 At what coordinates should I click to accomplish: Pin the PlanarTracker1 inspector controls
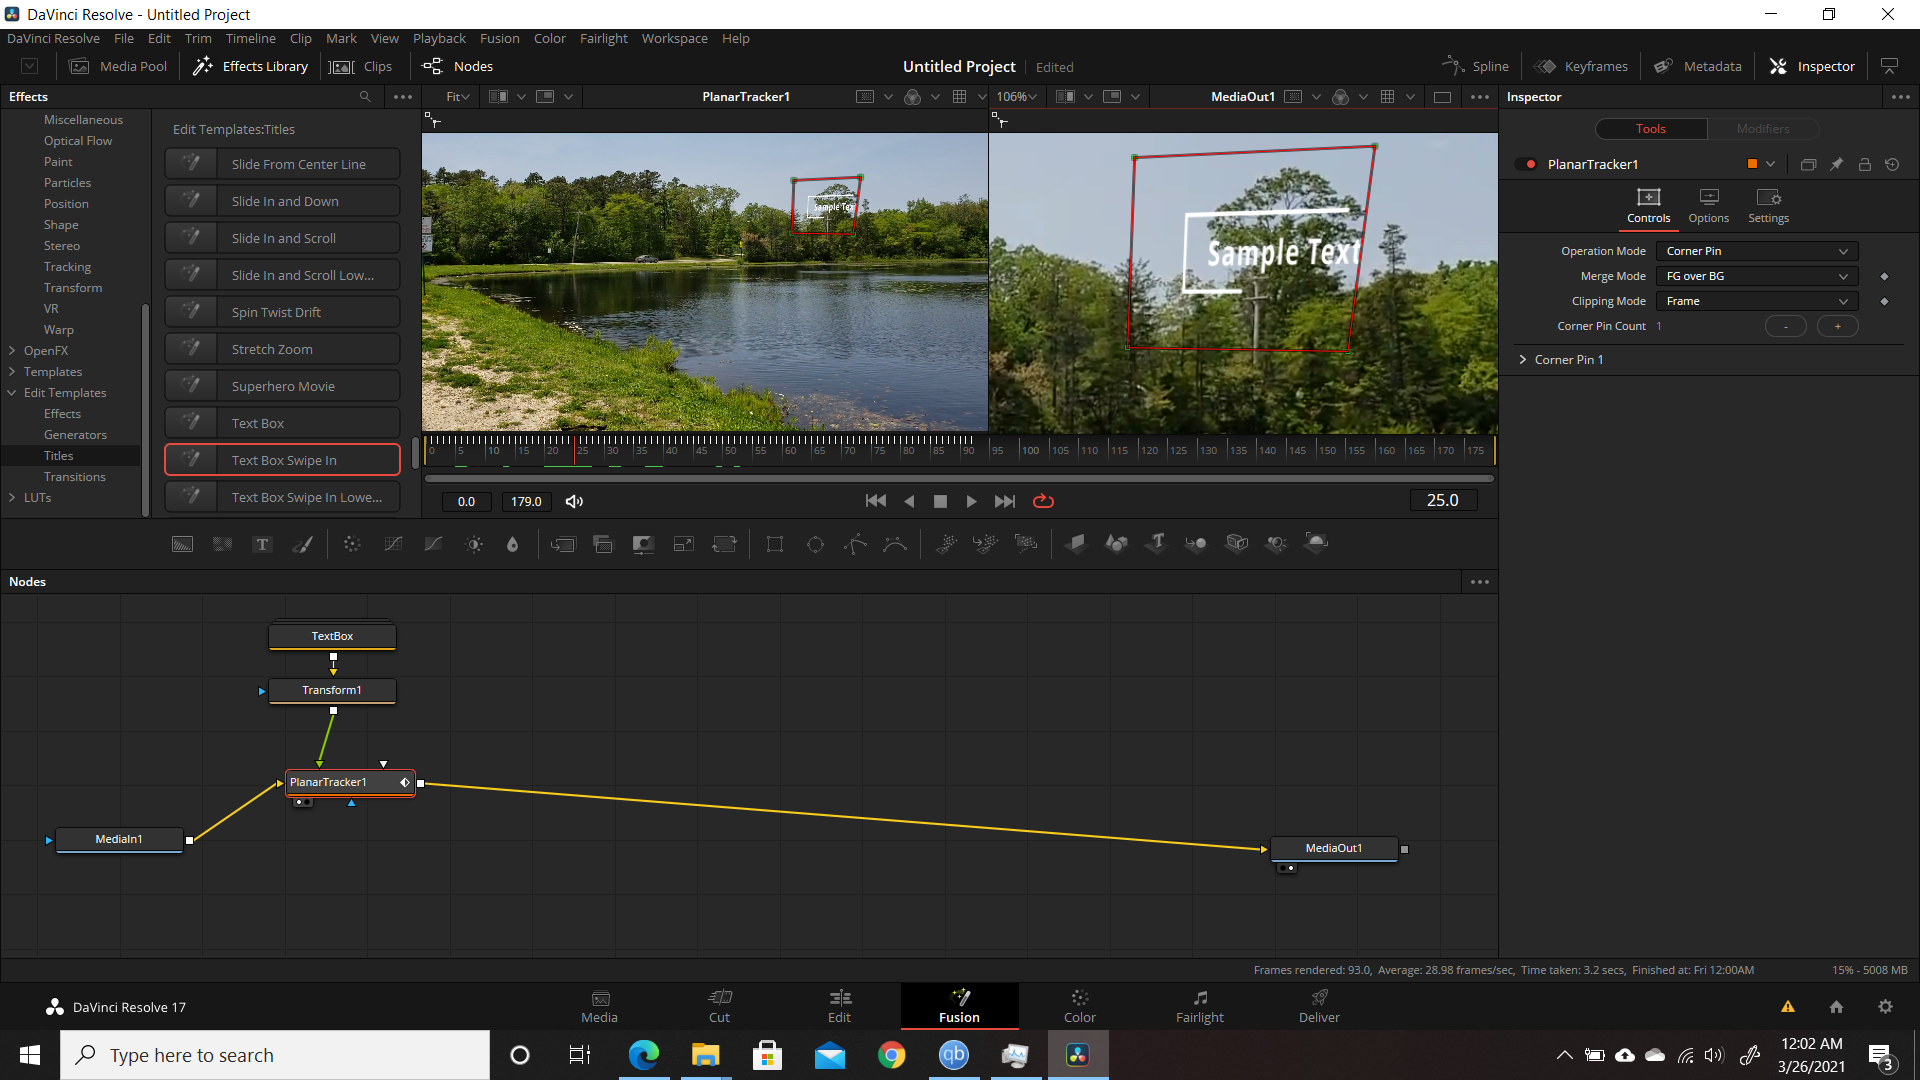1837,165
